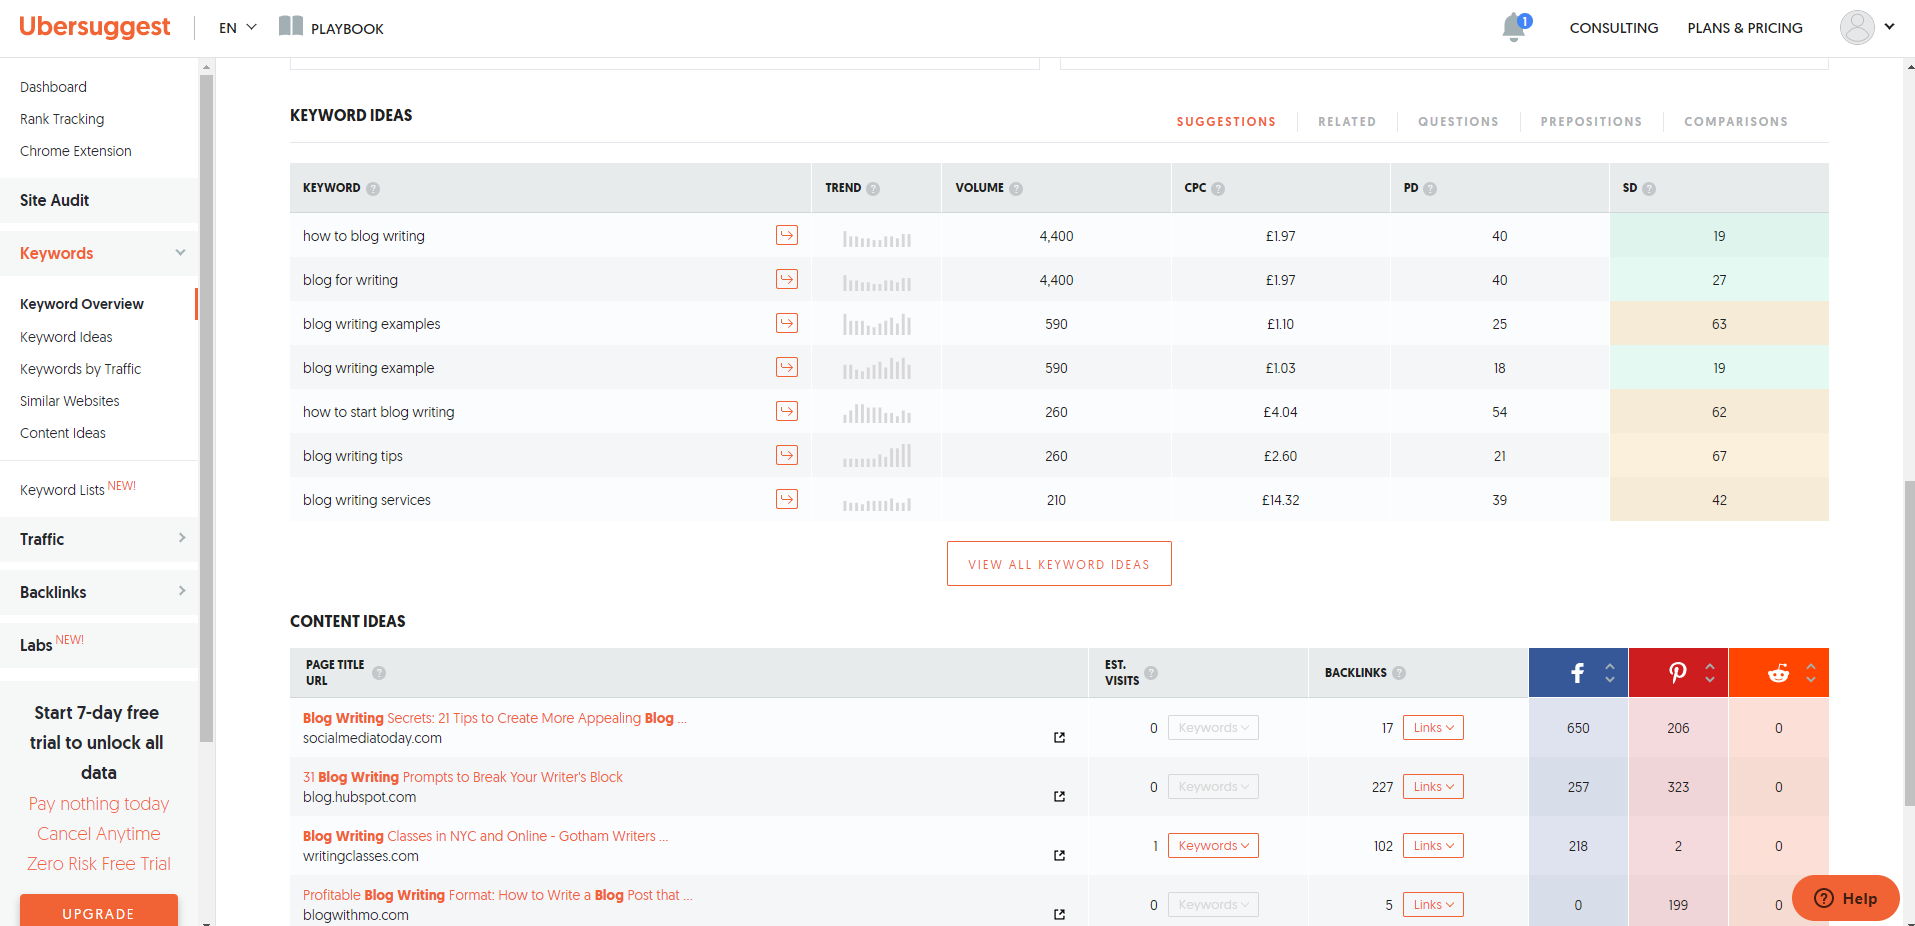This screenshot has width=1915, height=926.
Task: Expand Keywords dropdown for writingclasses.com row
Action: pos(1212,846)
